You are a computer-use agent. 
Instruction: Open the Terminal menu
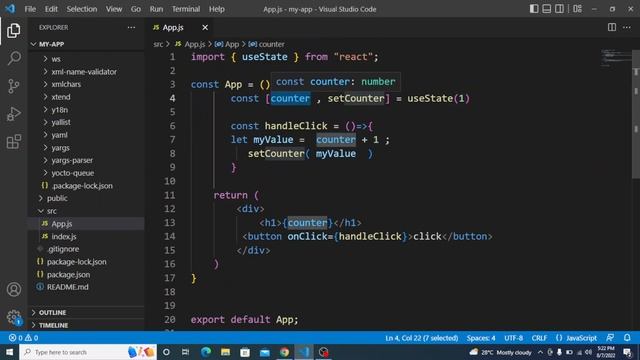(x=186, y=9)
